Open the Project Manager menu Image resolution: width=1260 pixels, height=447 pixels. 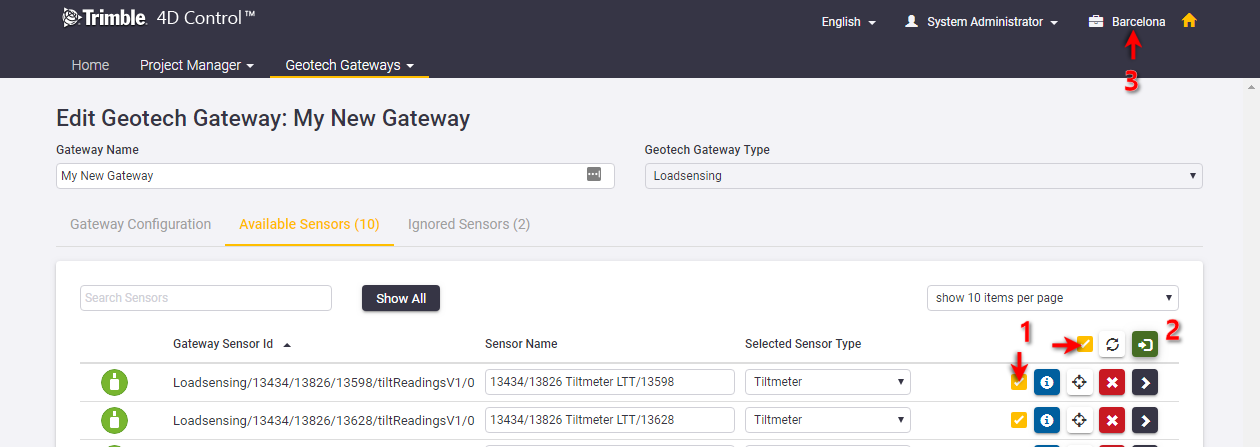coord(196,65)
